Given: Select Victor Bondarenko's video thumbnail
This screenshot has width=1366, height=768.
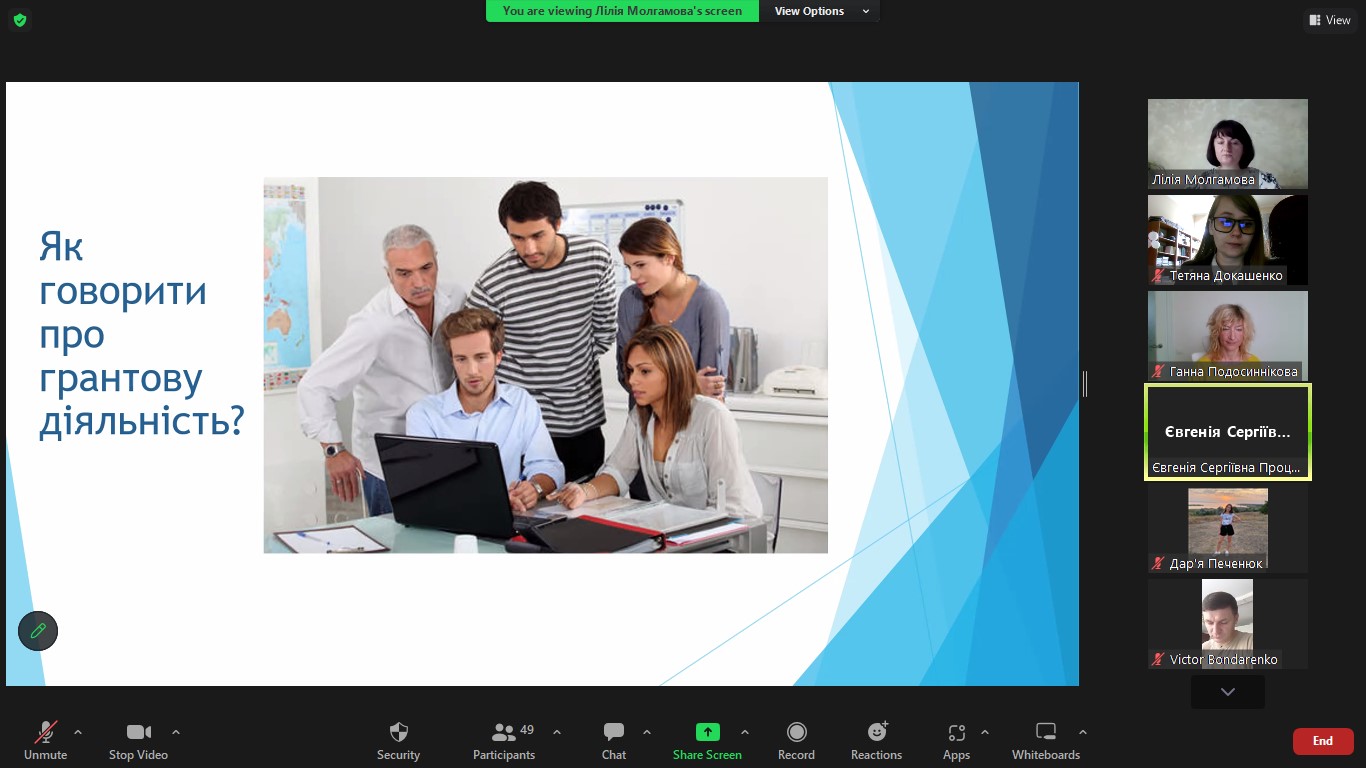Looking at the screenshot, I should pyautogui.click(x=1227, y=623).
